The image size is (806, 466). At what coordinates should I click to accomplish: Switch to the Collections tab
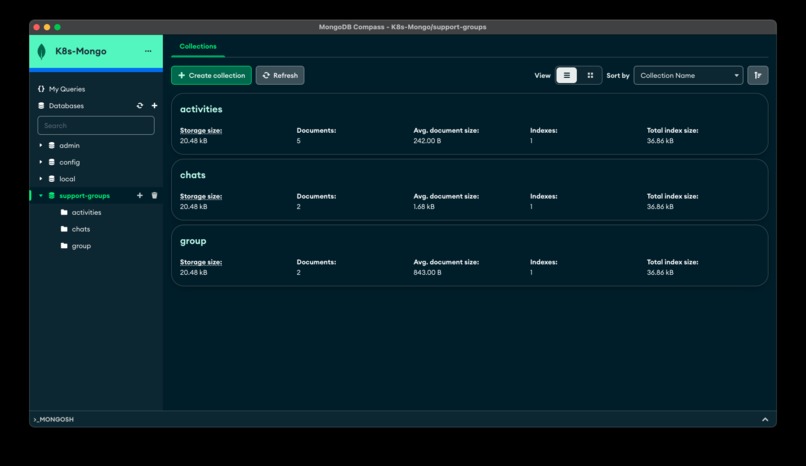point(198,46)
